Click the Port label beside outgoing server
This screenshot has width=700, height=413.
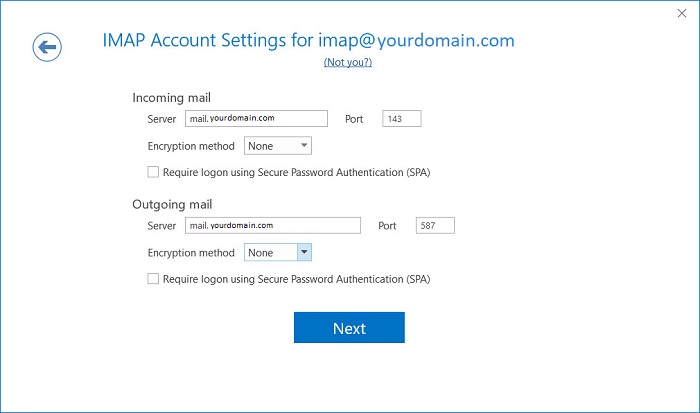pos(387,226)
